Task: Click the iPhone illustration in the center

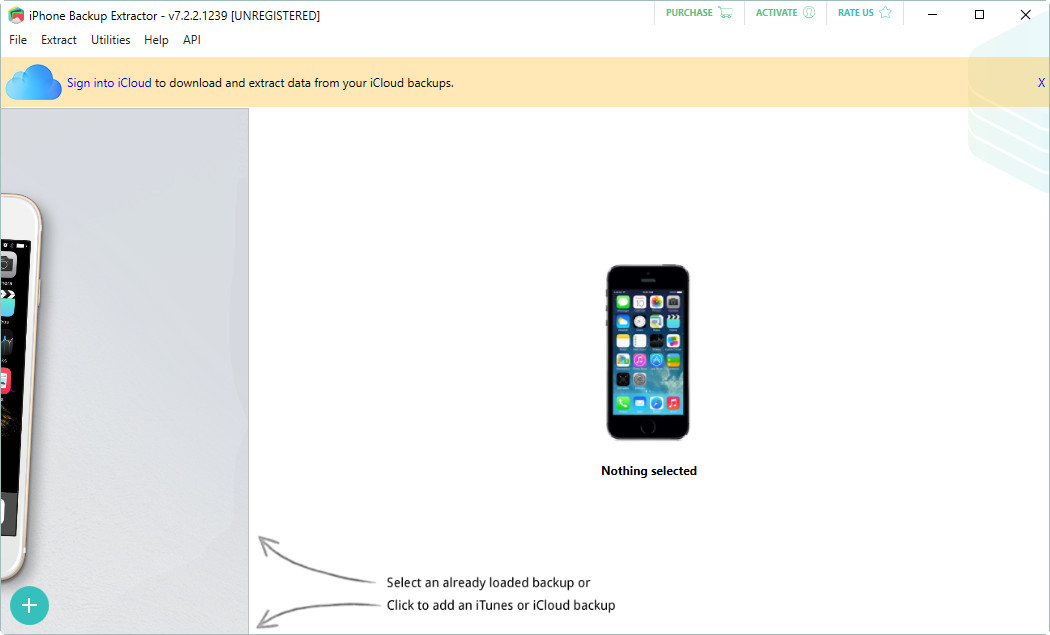Action: pyautogui.click(x=647, y=352)
